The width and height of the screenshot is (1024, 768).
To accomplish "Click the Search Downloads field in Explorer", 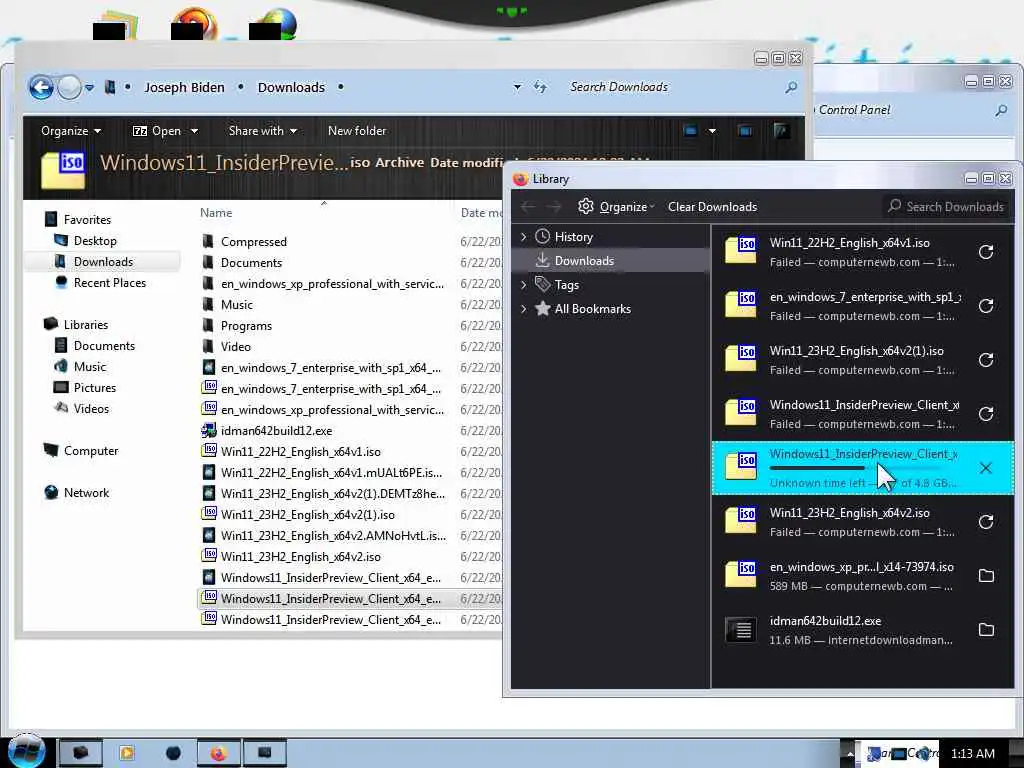I will click(x=673, y=87).
